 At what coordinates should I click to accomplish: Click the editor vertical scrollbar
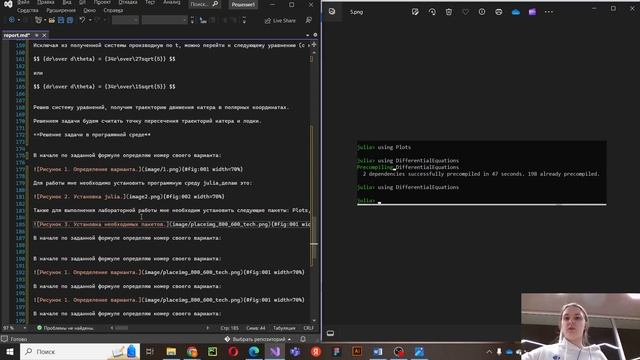[314, 184]
